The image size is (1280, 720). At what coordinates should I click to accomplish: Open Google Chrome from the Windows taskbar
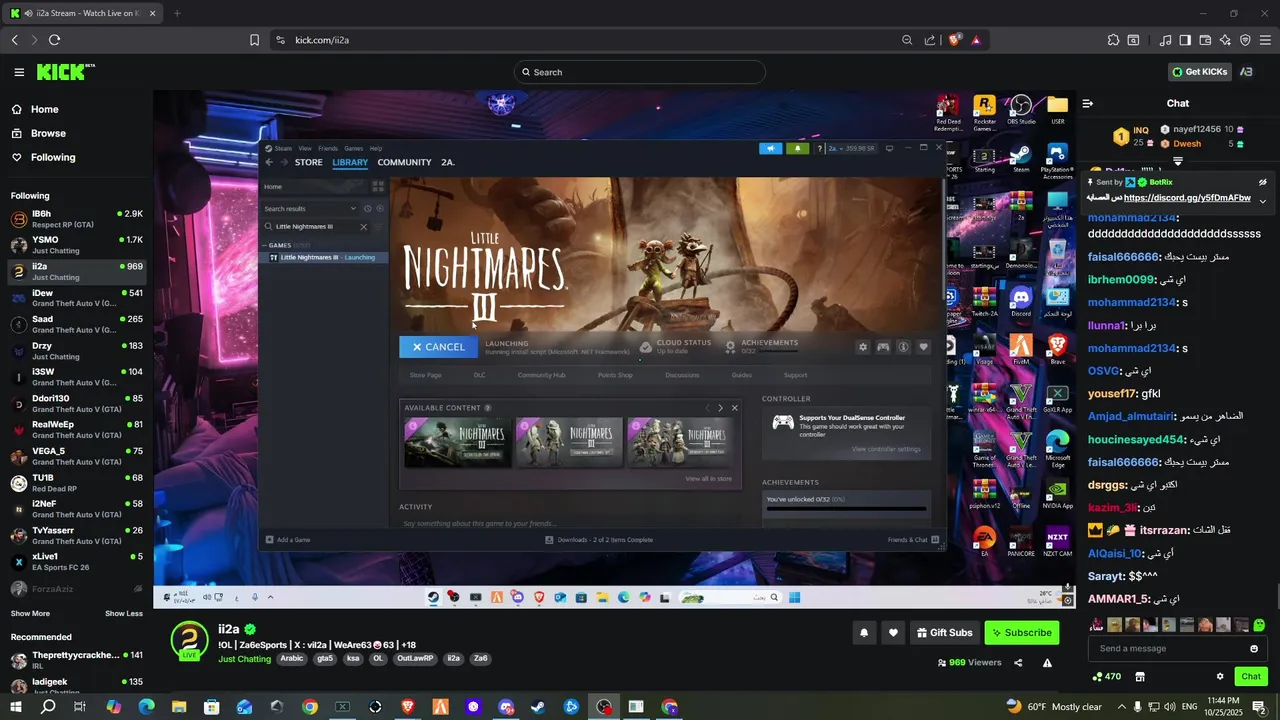click(x=309, y=706)
